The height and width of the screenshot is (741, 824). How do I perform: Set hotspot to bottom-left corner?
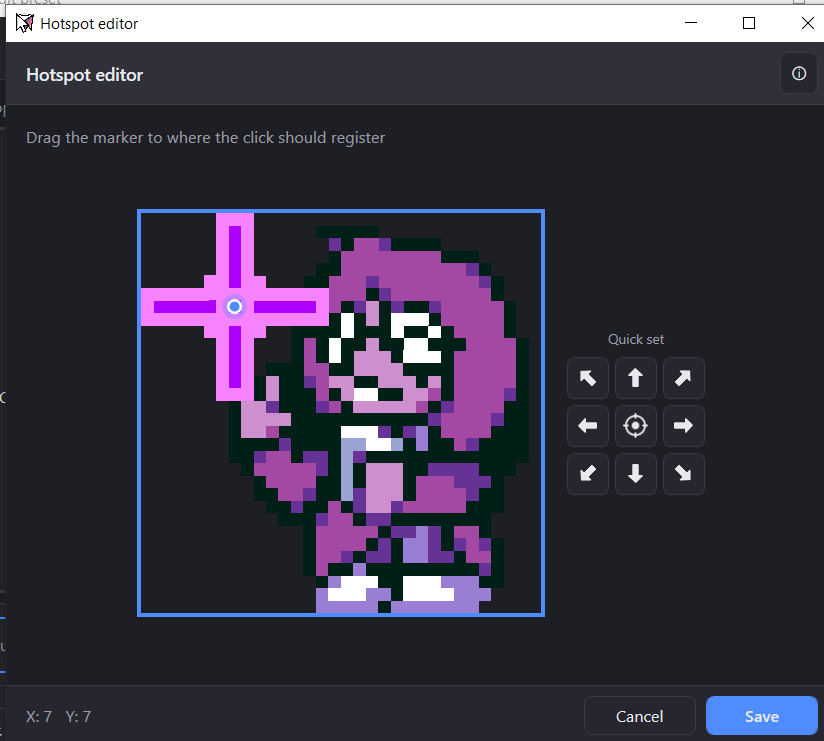tap(588, 474)
